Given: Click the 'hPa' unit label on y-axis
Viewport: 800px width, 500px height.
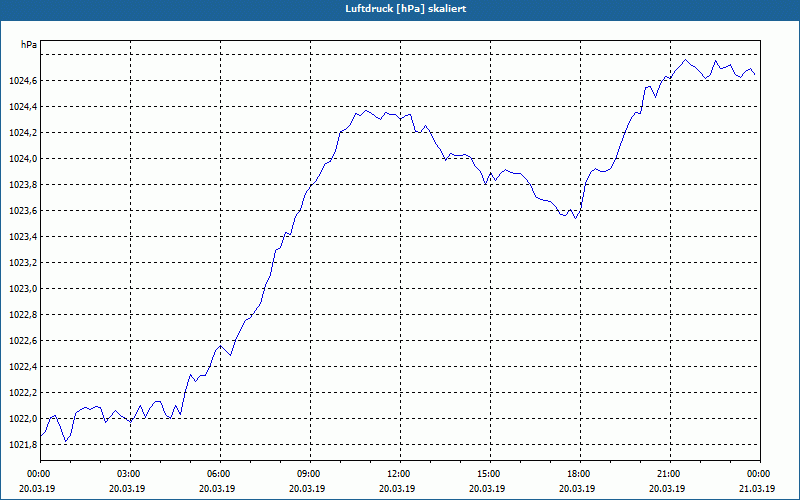Looking at the screenshot, I should (x=29, y=45).
